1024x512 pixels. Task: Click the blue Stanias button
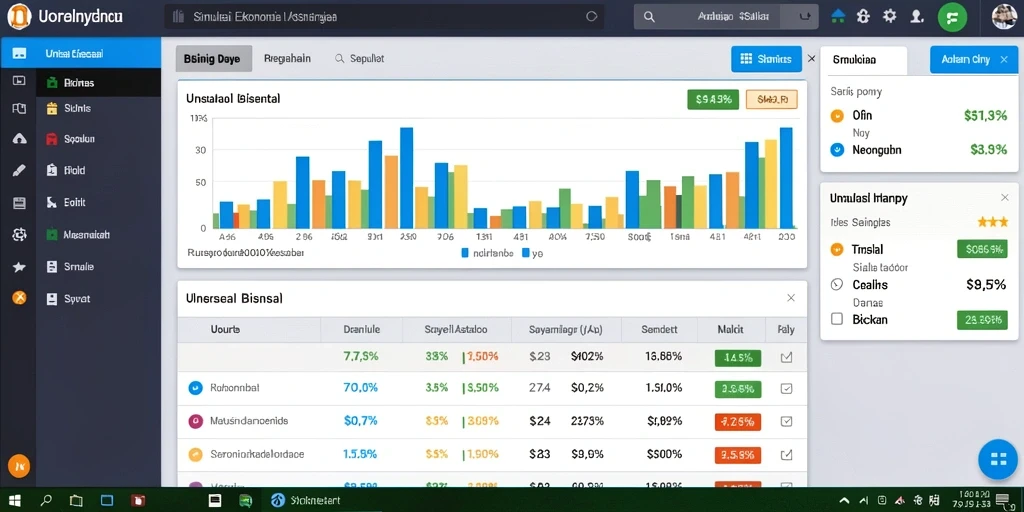pos(766,59)
